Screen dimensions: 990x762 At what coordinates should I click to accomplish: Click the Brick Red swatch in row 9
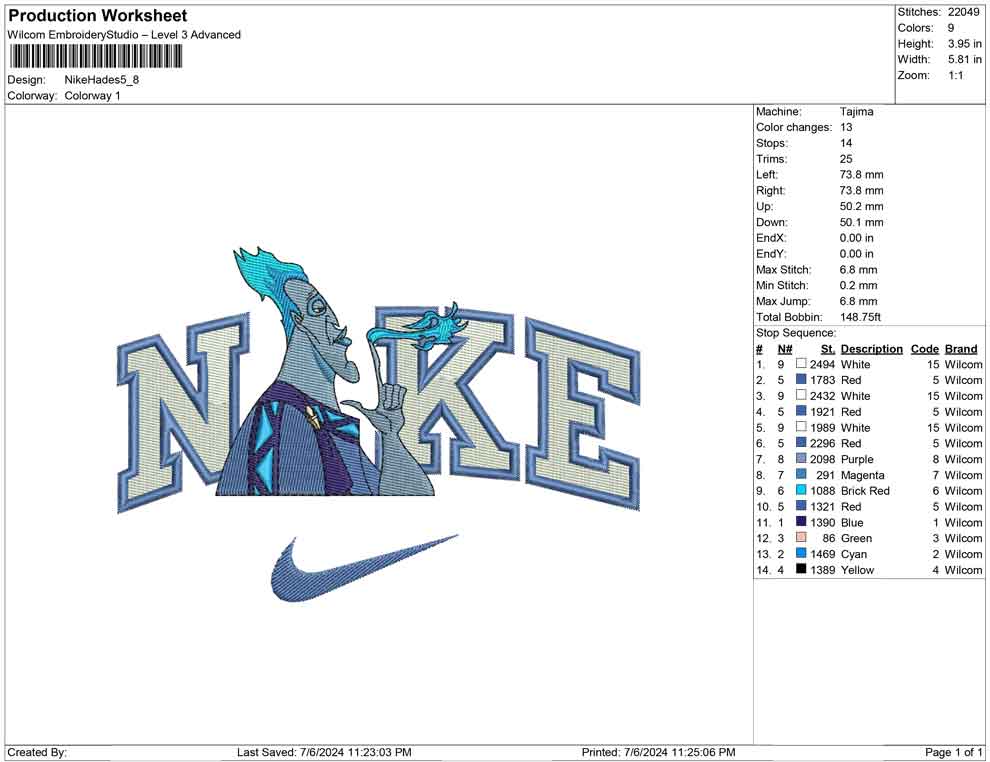point(801,490)
